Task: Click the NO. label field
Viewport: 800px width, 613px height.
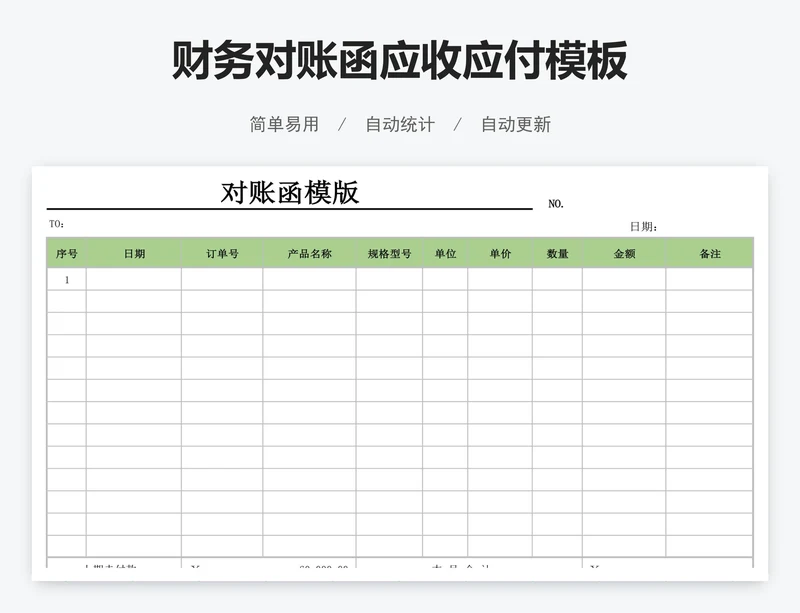Action: click(556, 204)
